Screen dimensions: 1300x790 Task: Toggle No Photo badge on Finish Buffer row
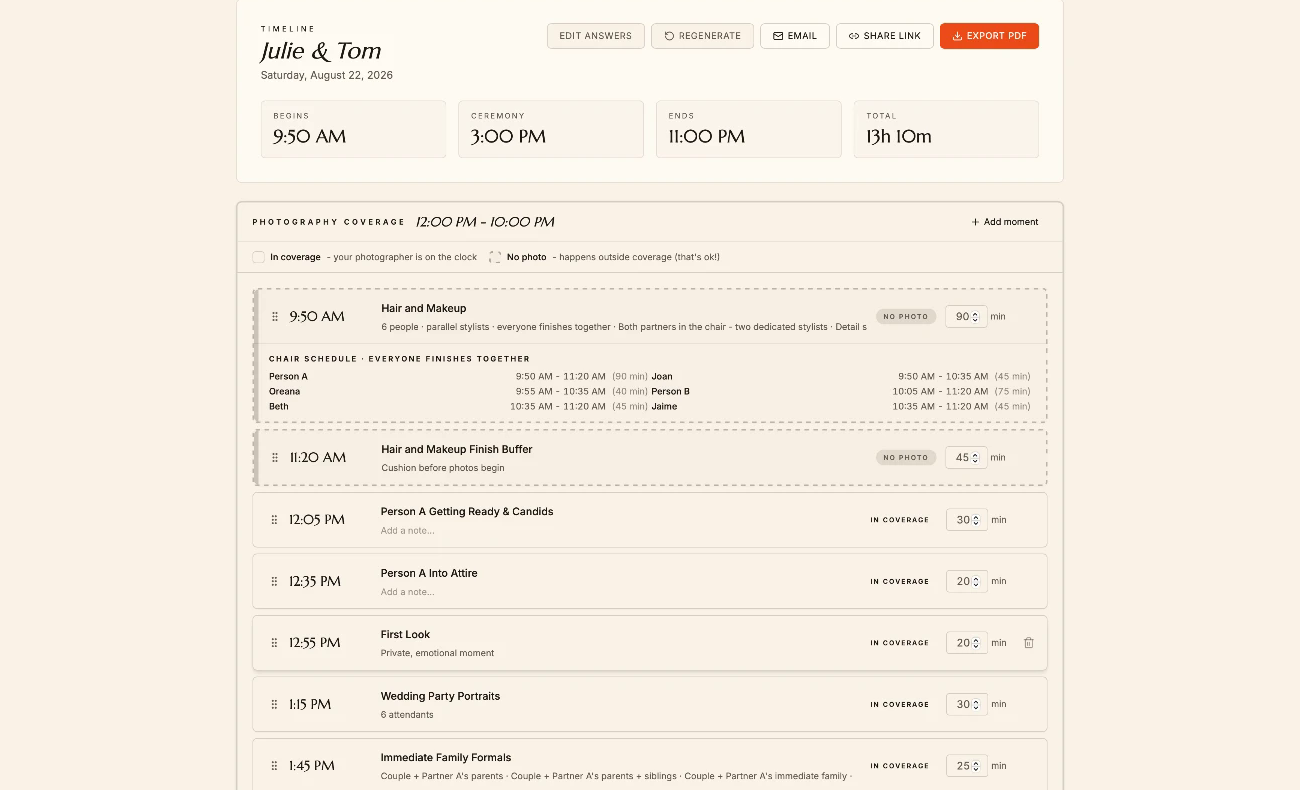[x=905, y=458]
